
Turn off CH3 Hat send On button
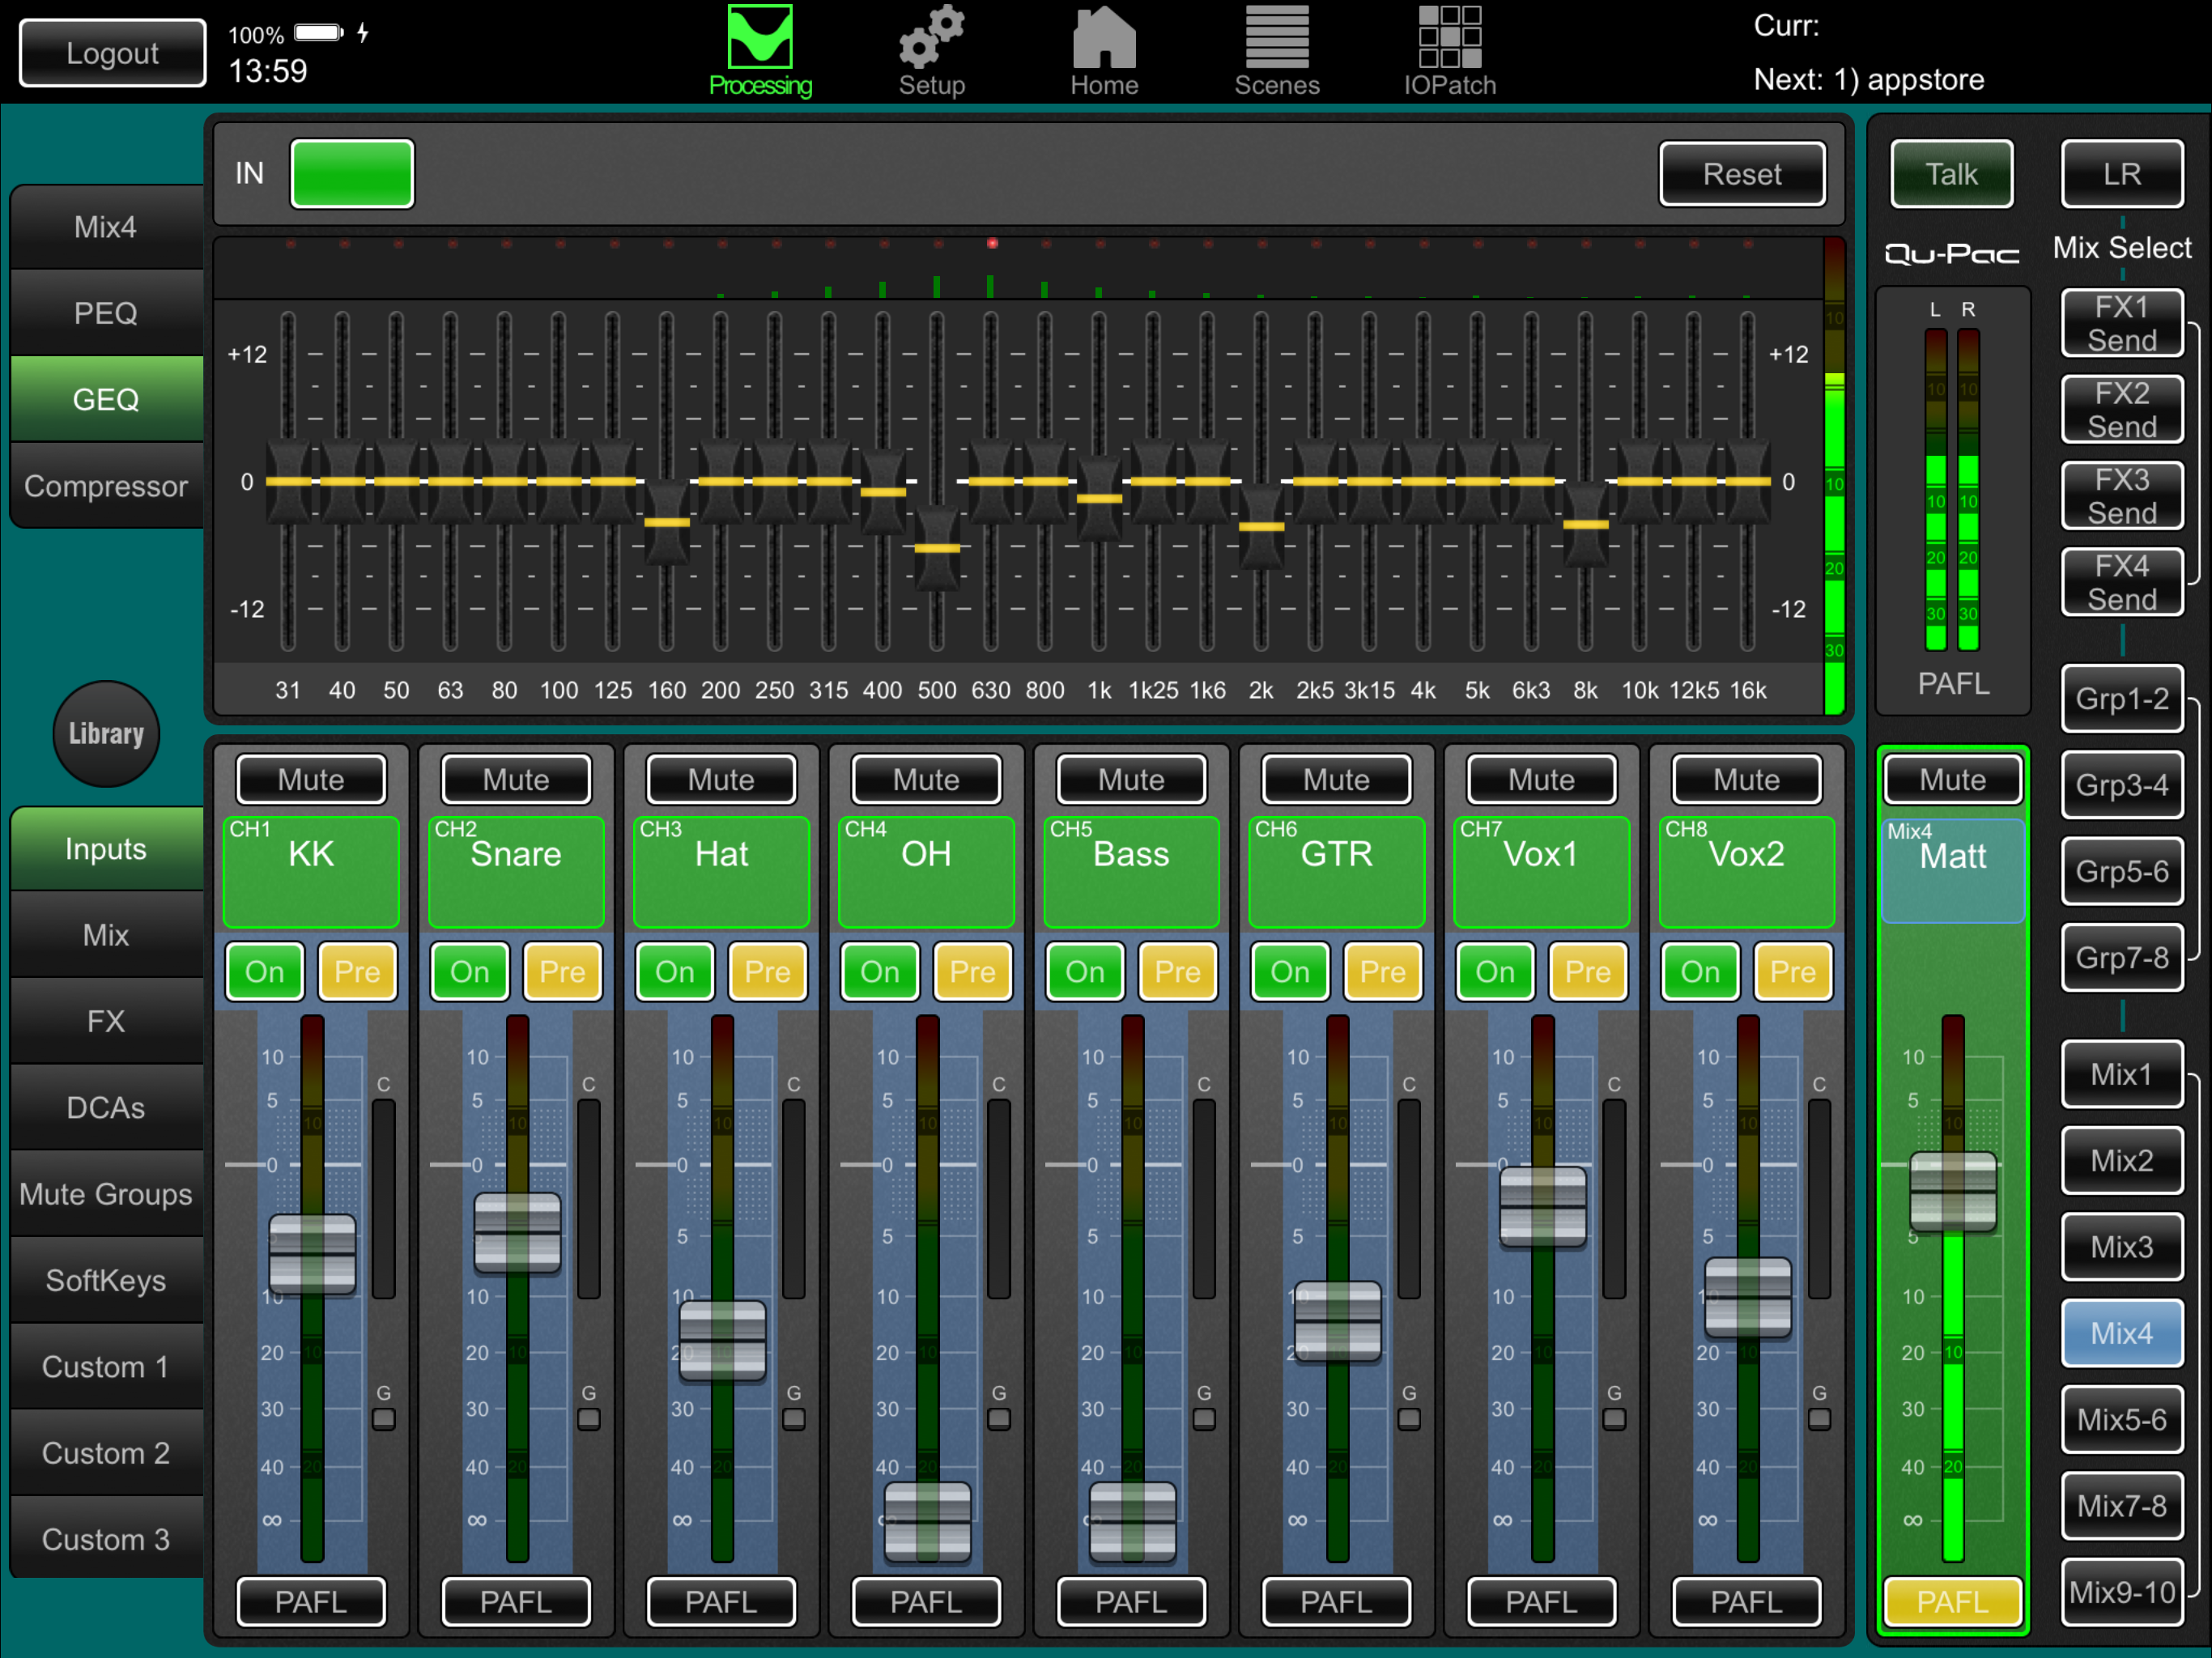pos(675,971)
